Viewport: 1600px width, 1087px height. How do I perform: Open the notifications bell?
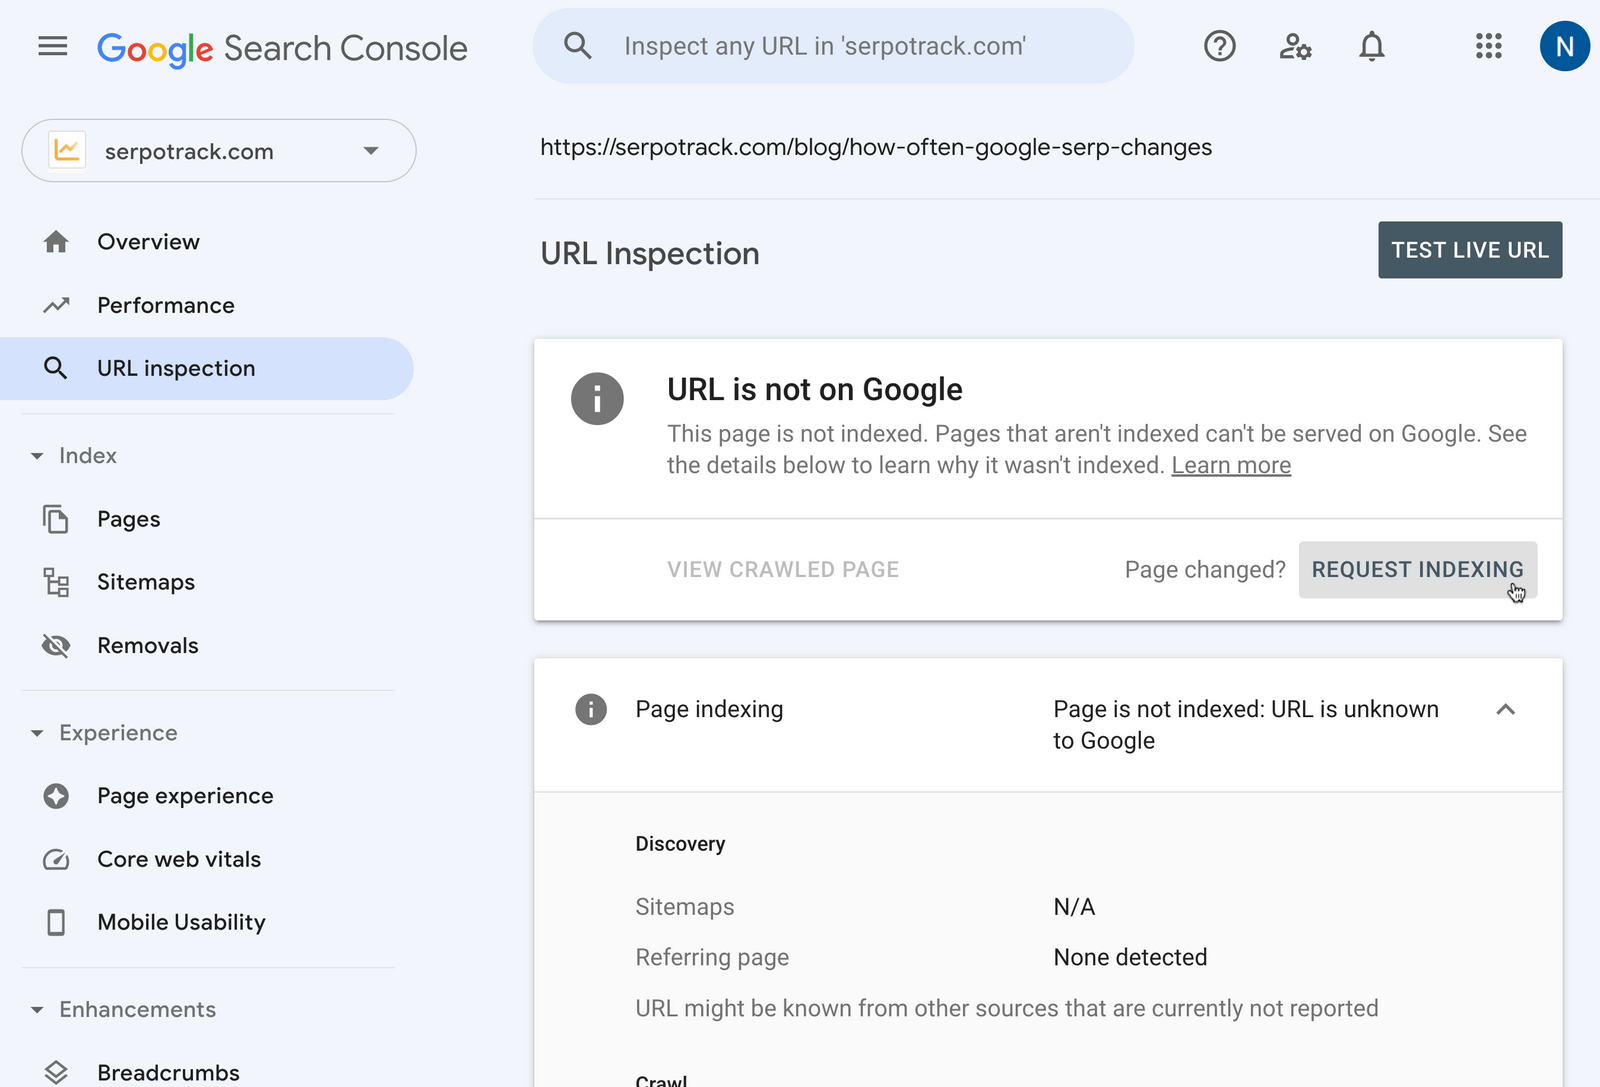(1372, 46)
